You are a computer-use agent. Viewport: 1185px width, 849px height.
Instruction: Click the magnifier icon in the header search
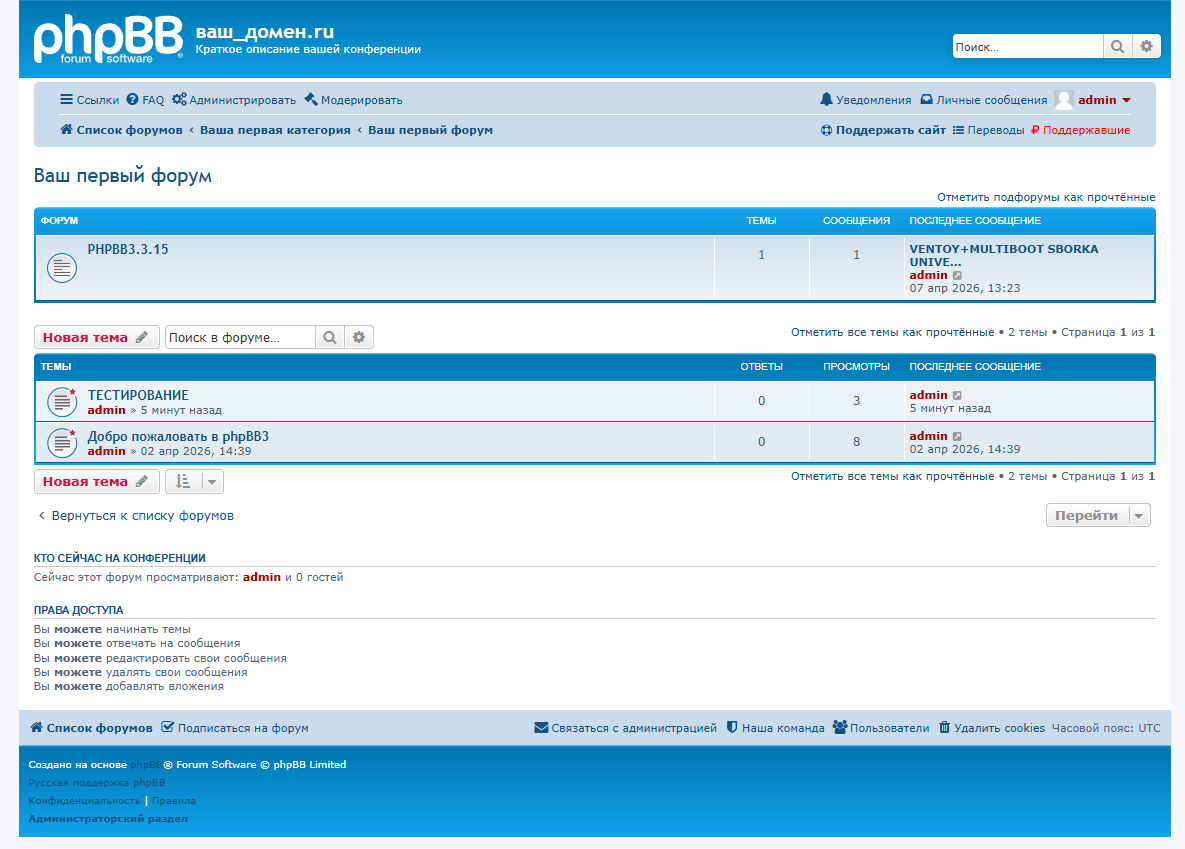[1117, 46]
